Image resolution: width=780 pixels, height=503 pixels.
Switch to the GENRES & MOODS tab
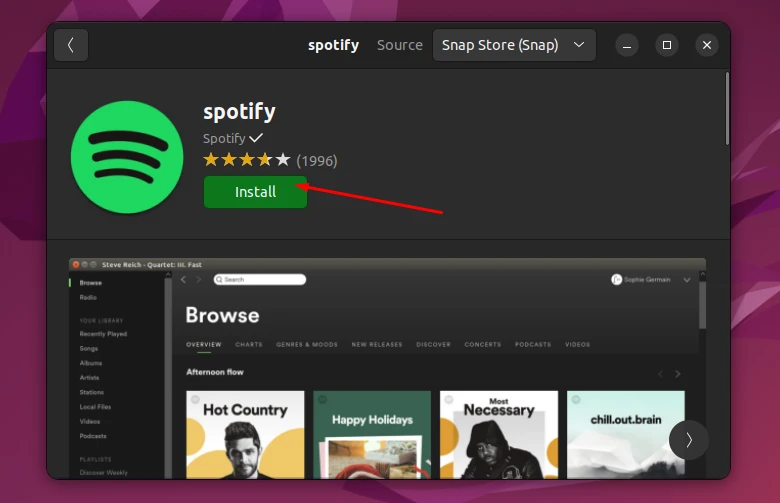point(307,344)
